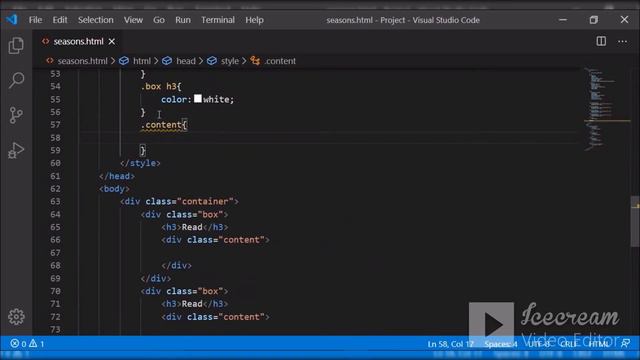
Task: Click Ln 58, Col 17 cursor position indicator
Action: click(451, 344)
